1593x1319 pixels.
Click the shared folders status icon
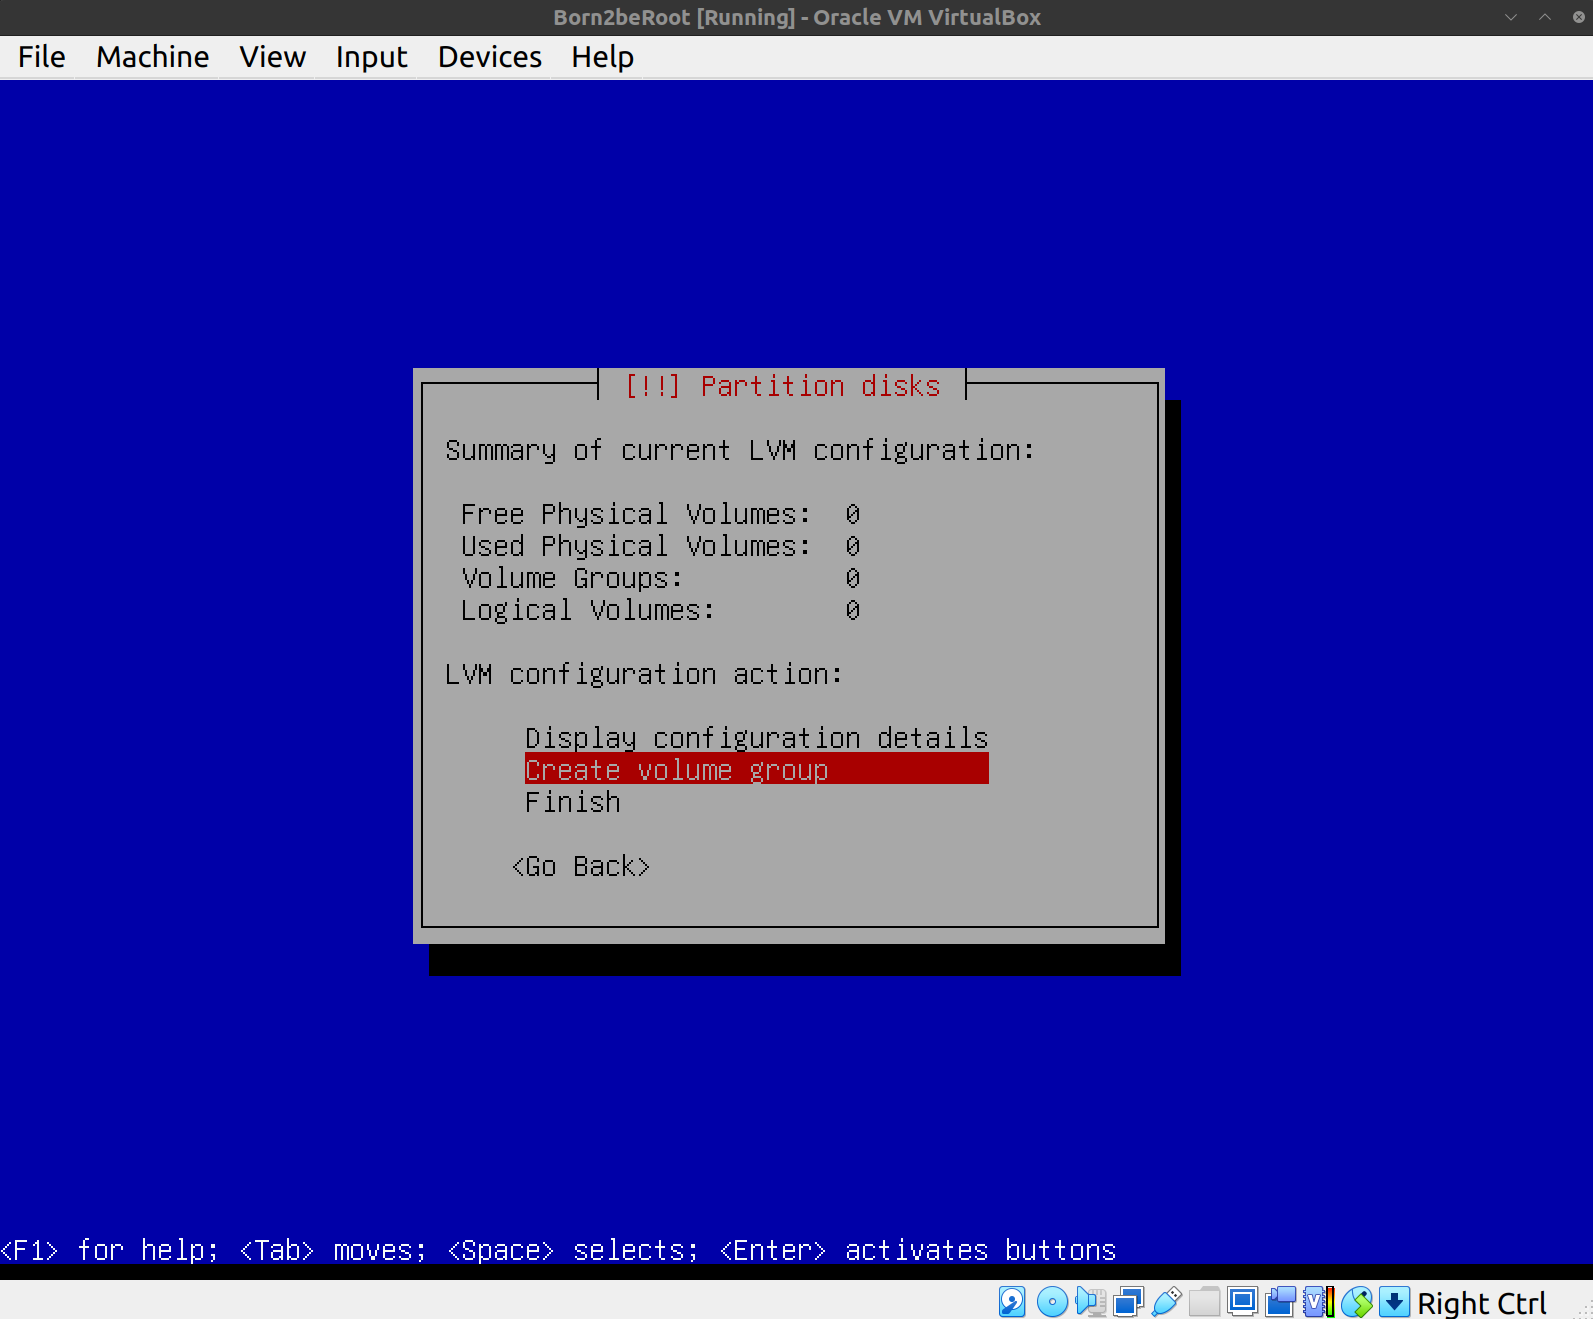coord(1204,1302)
